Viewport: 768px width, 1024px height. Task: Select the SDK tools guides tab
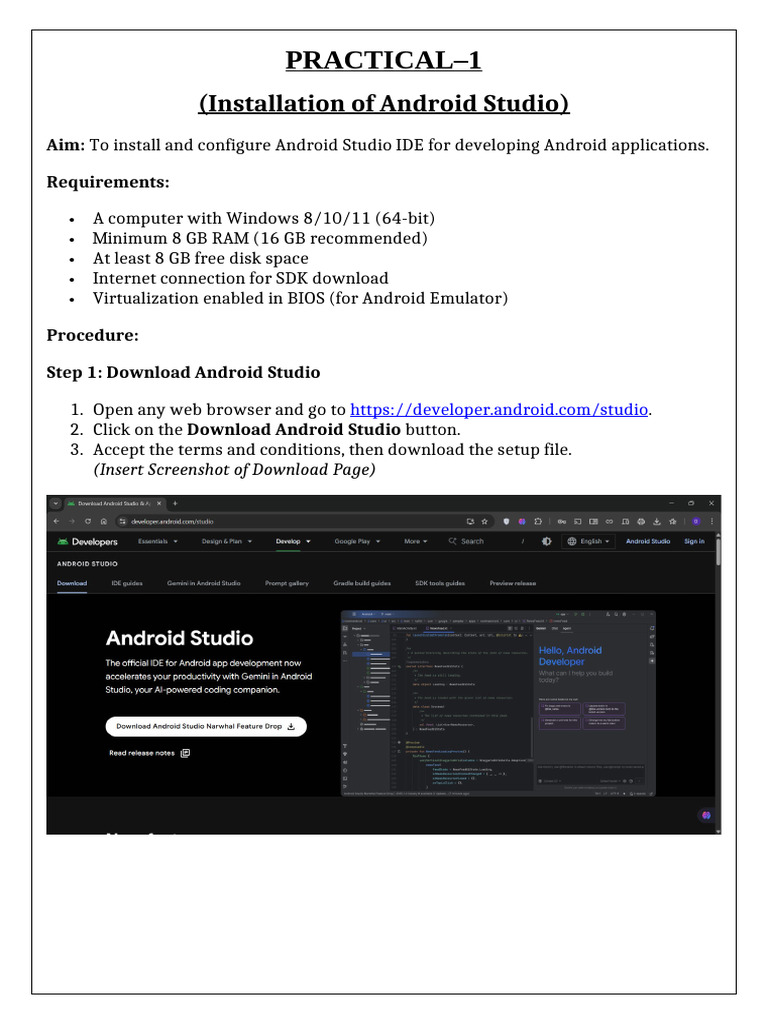[440, 583]
